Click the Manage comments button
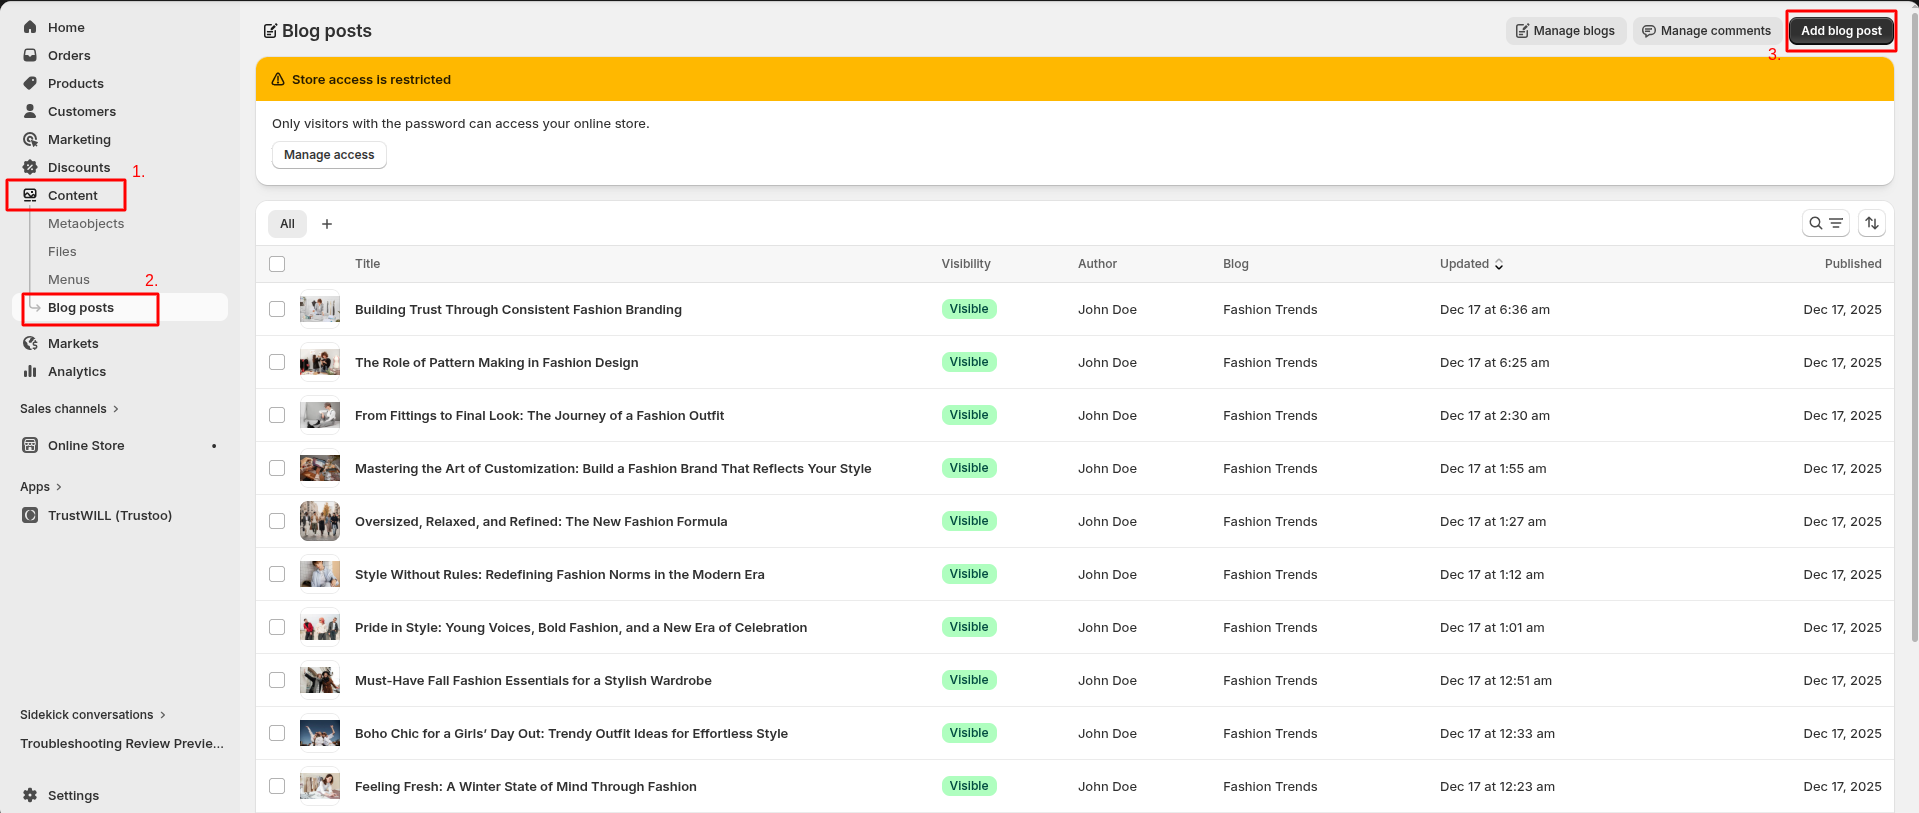1919x813 pixels. (x=1707, y=31)
